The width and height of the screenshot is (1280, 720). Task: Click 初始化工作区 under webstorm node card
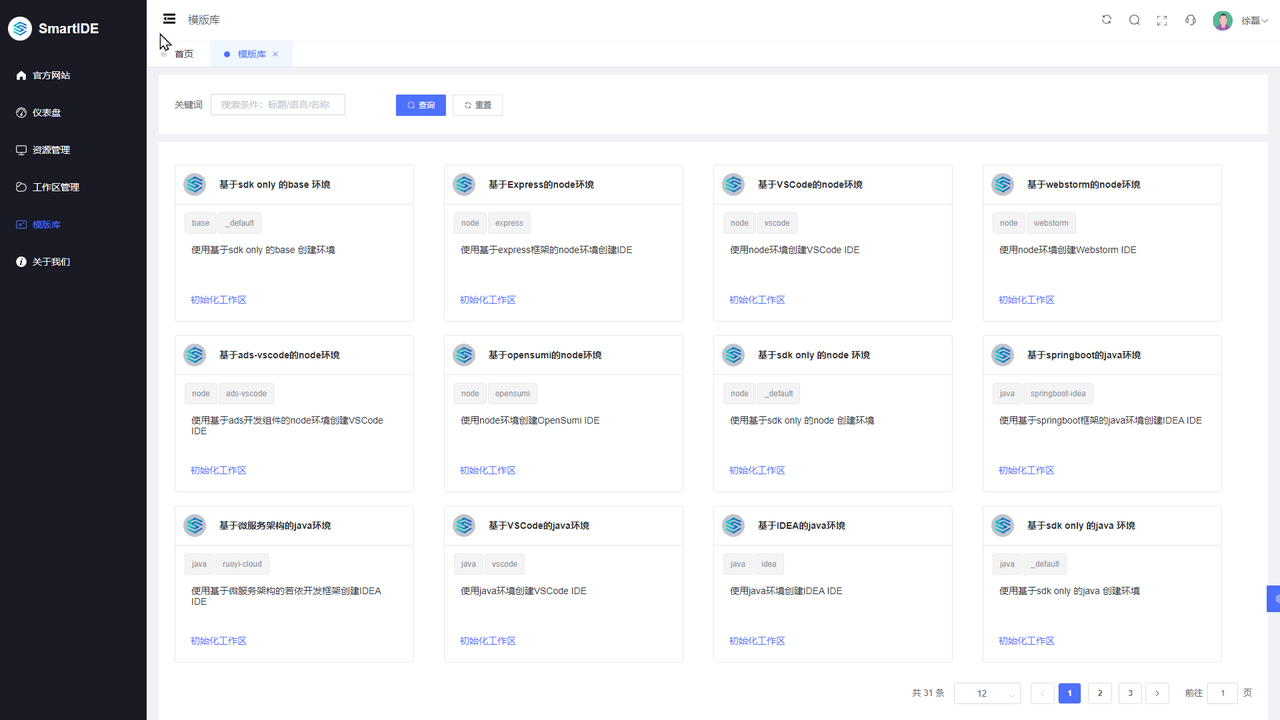pyautogui.click(x=1026, y=300)
